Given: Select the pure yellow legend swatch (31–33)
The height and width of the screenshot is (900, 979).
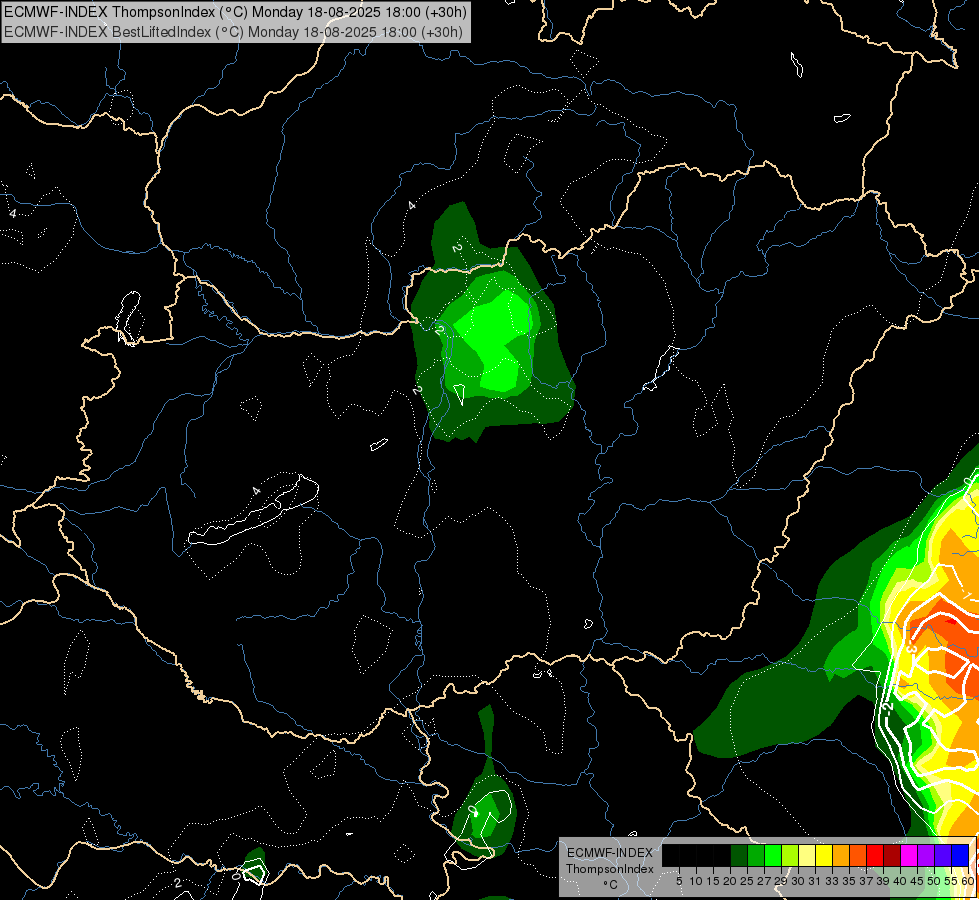Looking at the screenshot, I should tap(824, 856).
